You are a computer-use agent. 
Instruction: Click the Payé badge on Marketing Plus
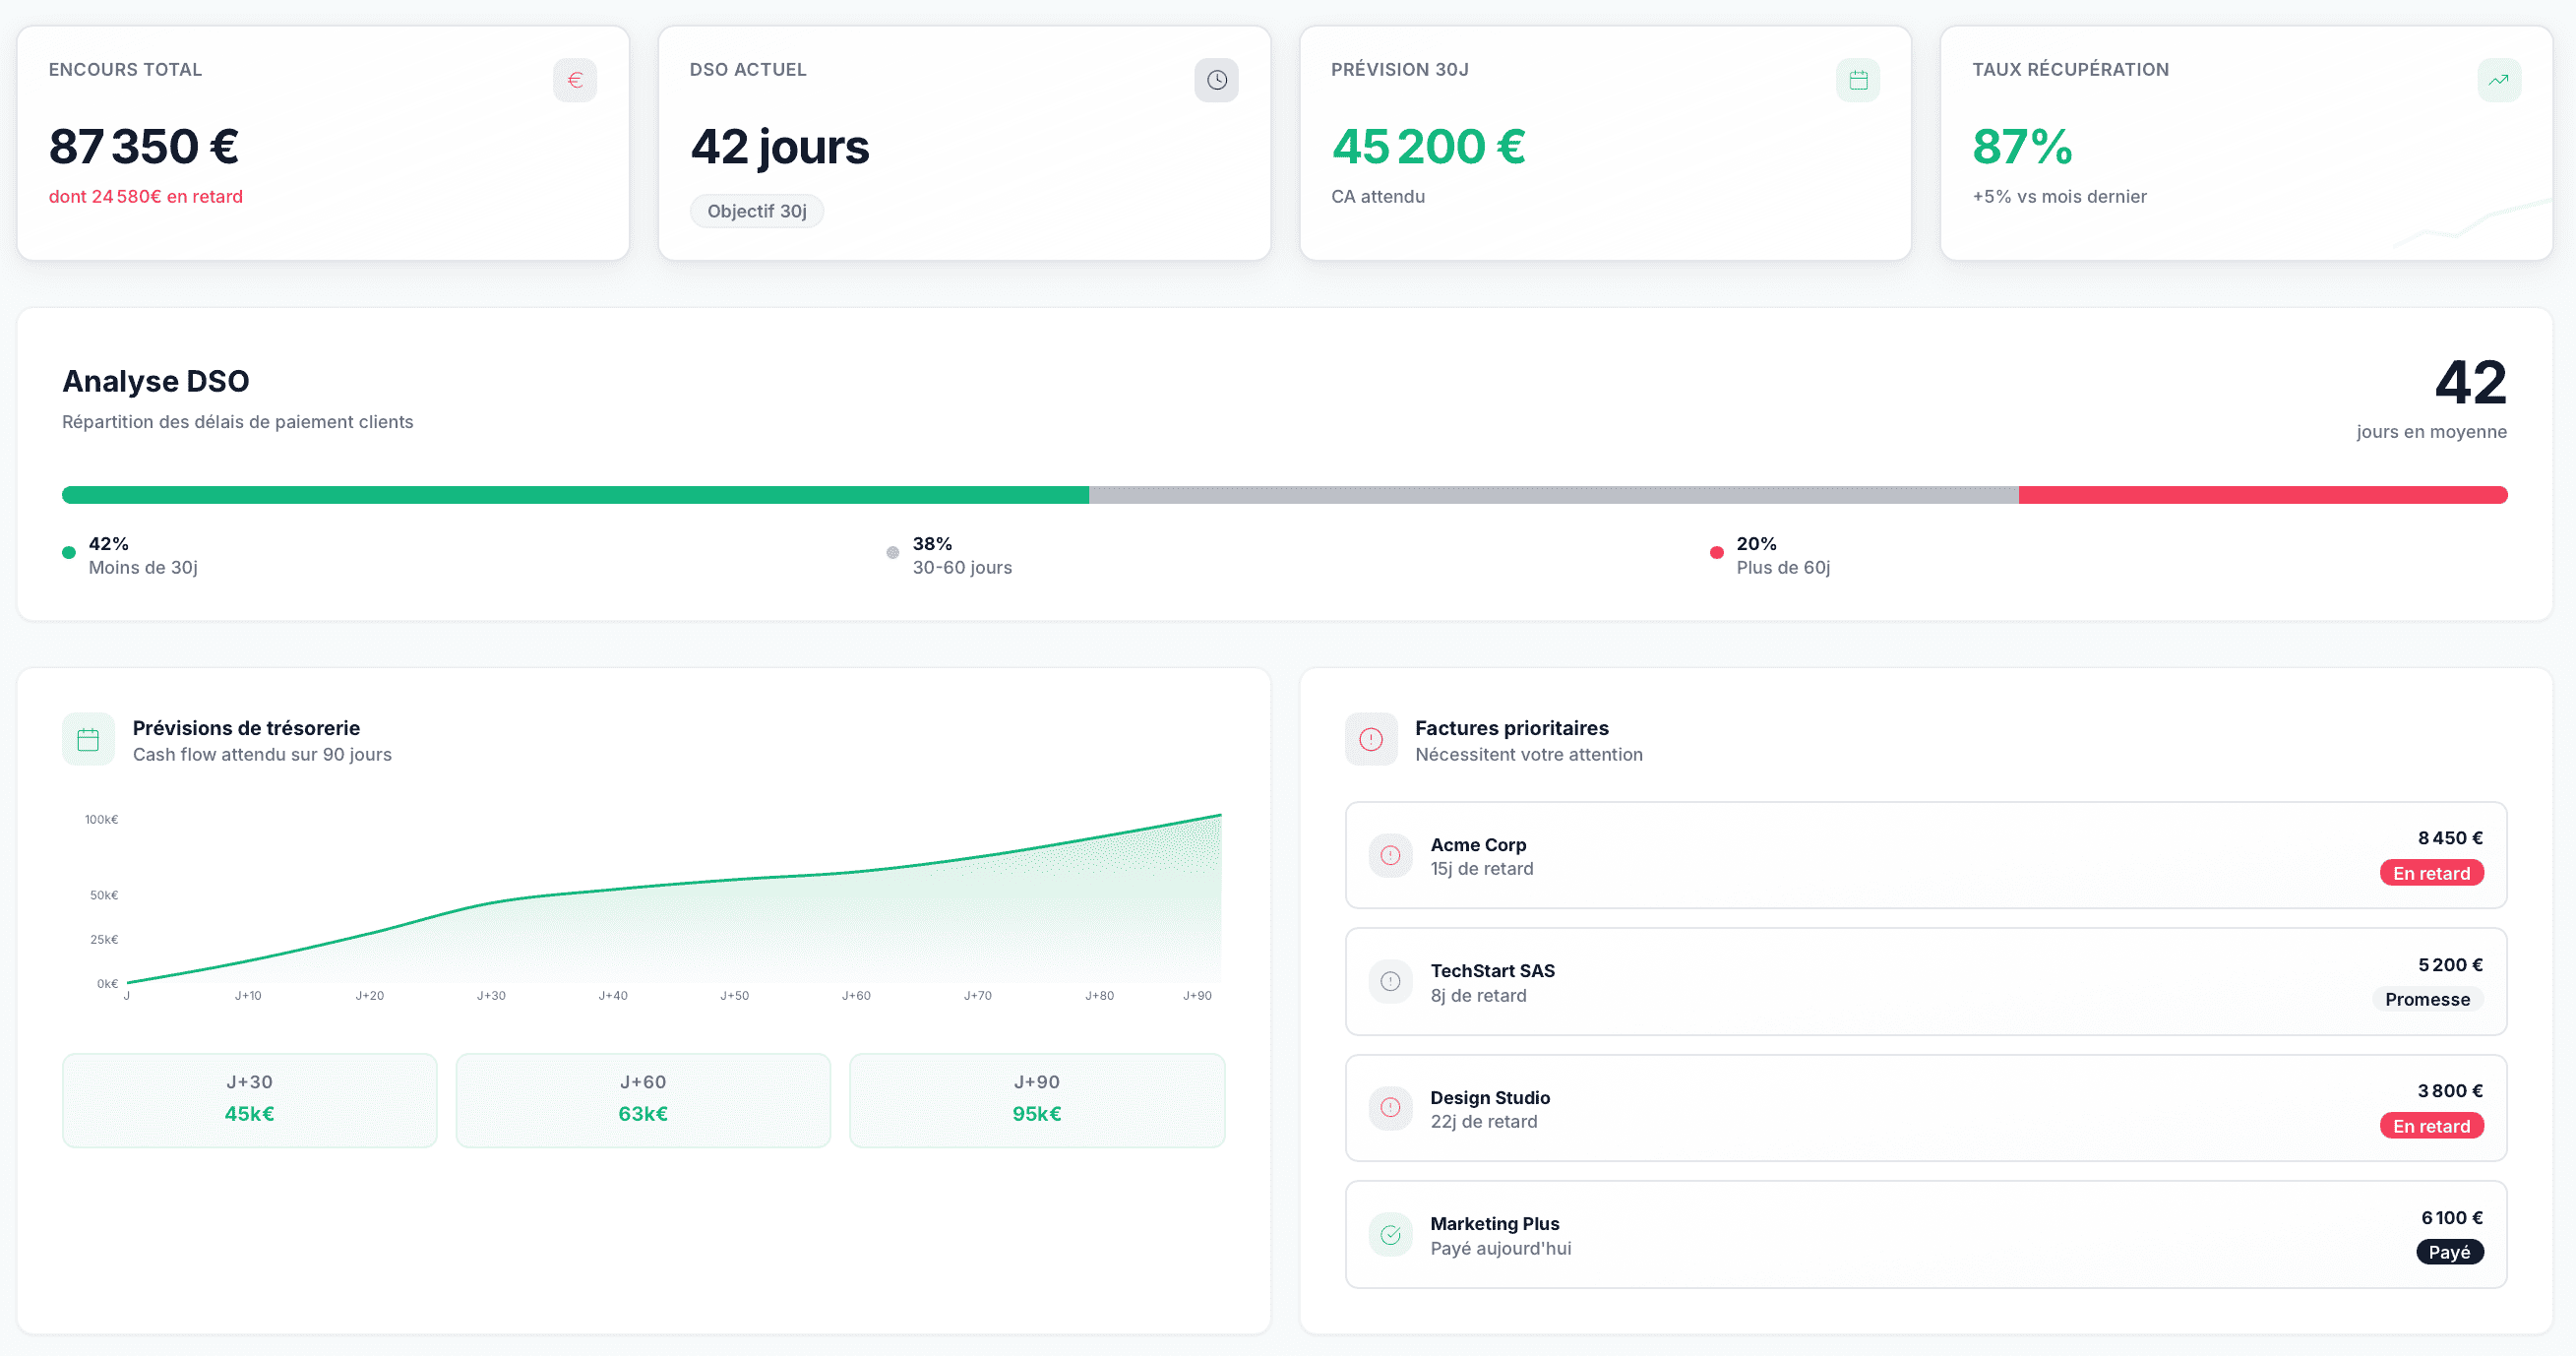[2449, 1252]
